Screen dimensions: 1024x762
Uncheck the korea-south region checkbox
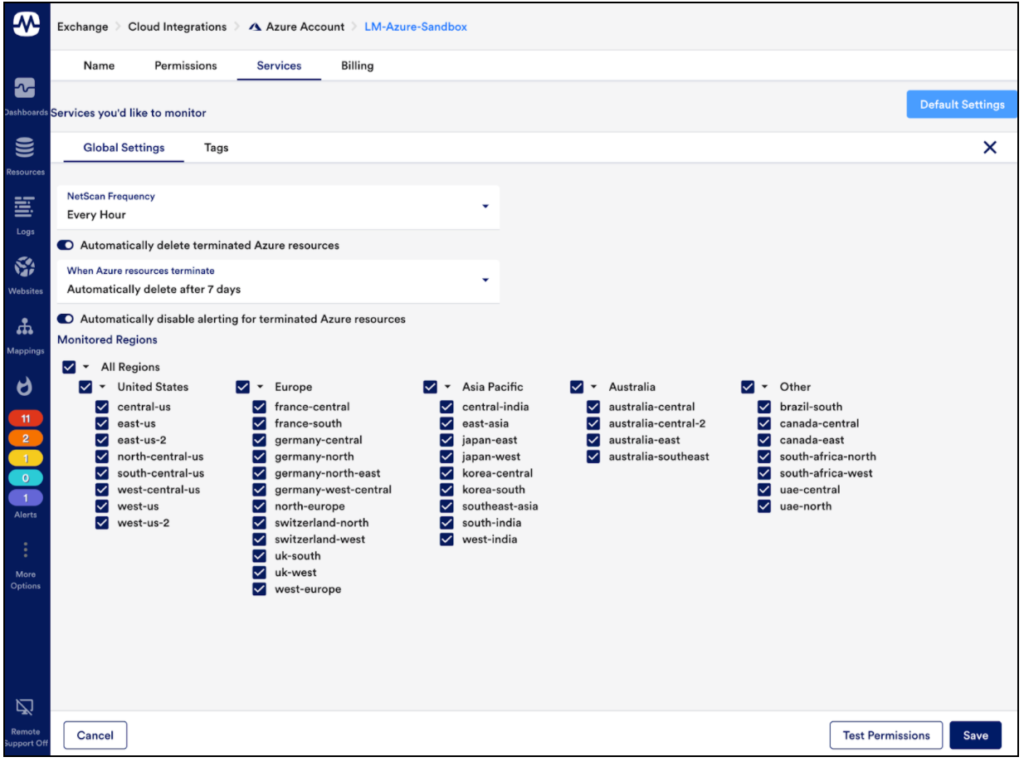click(x=447, y=490)
